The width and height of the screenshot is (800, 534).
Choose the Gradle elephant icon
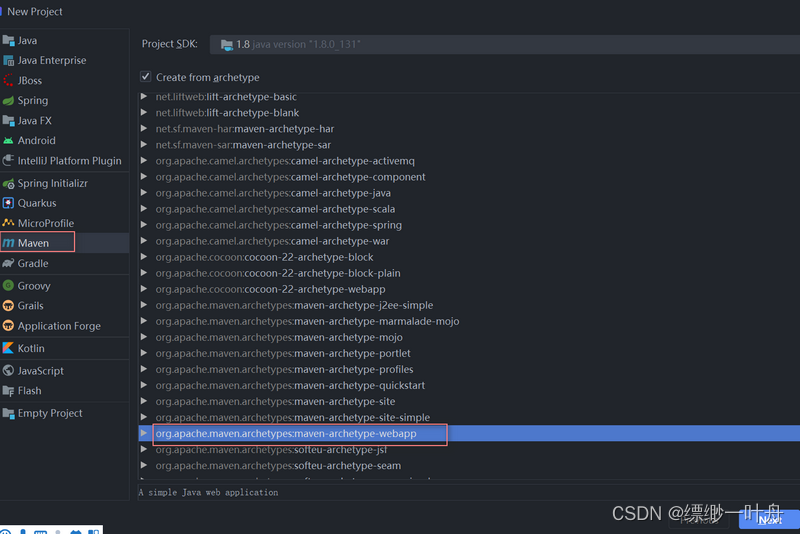coord(8,263)
